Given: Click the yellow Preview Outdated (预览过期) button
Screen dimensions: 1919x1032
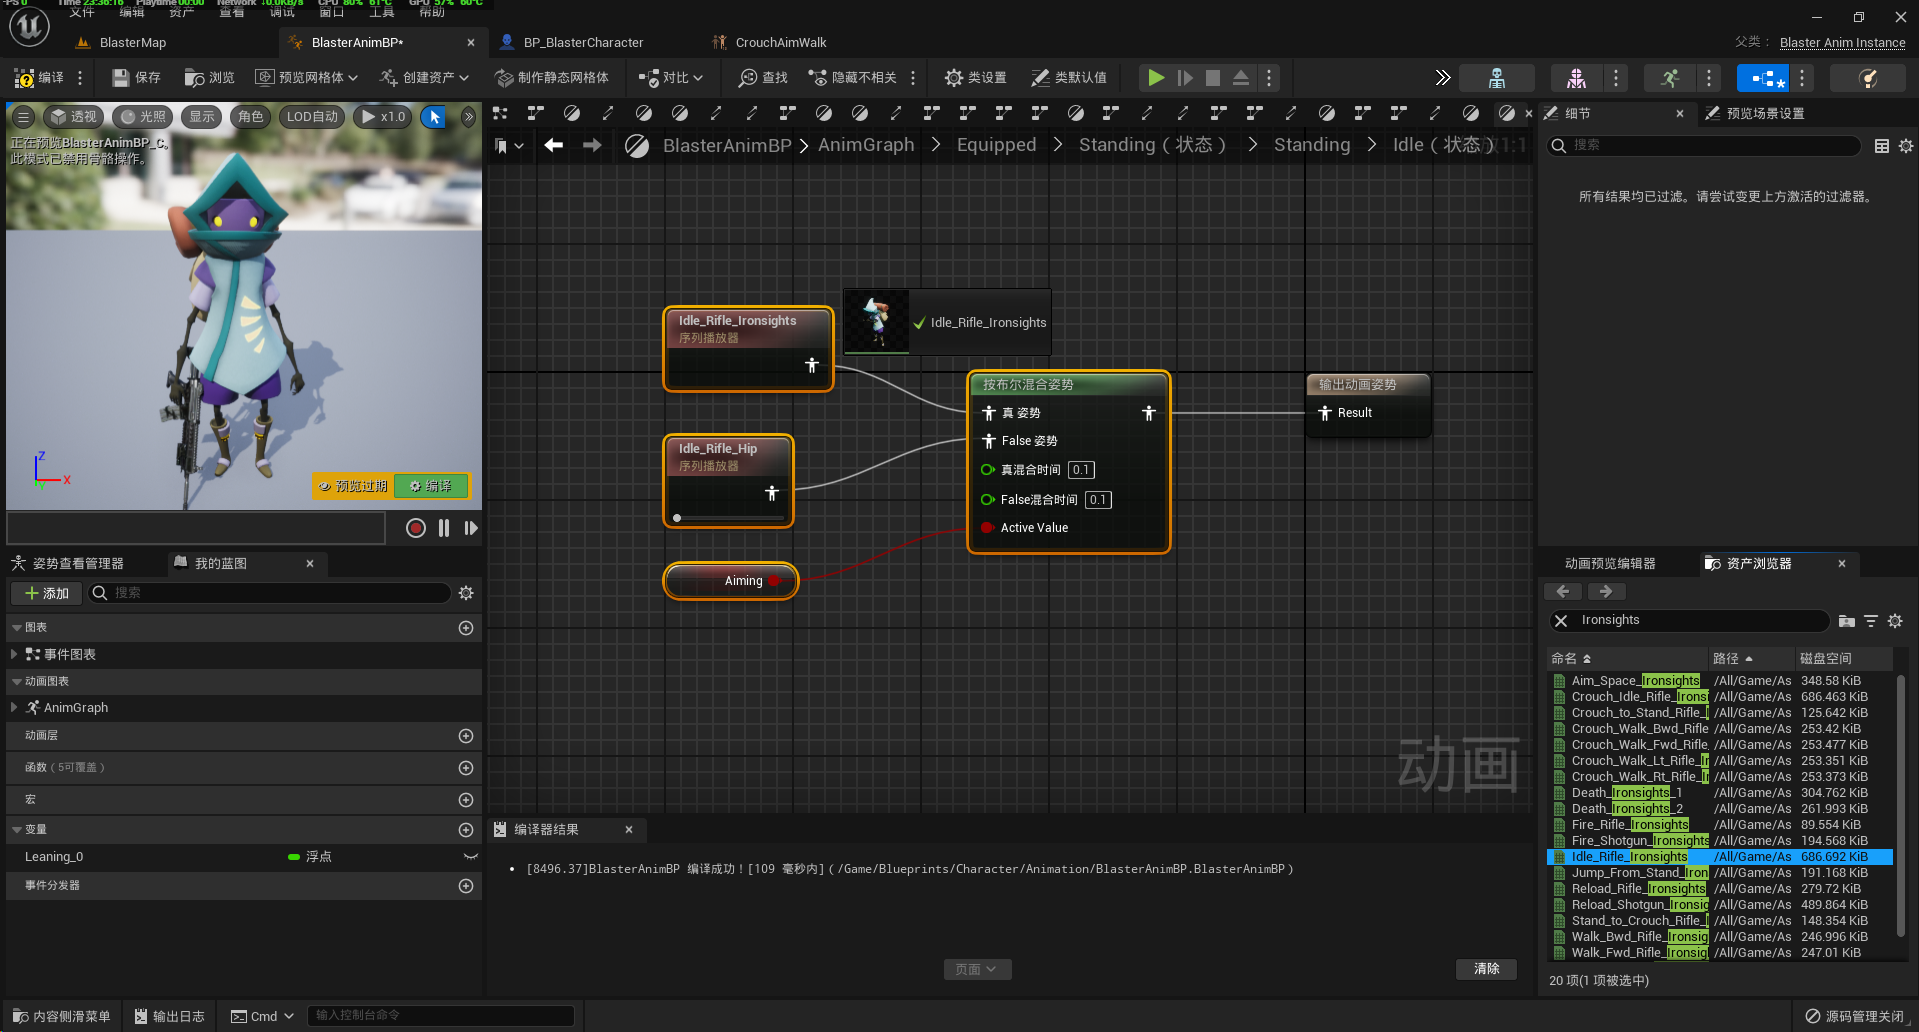Looking at the screenshot, I should 353,486.
